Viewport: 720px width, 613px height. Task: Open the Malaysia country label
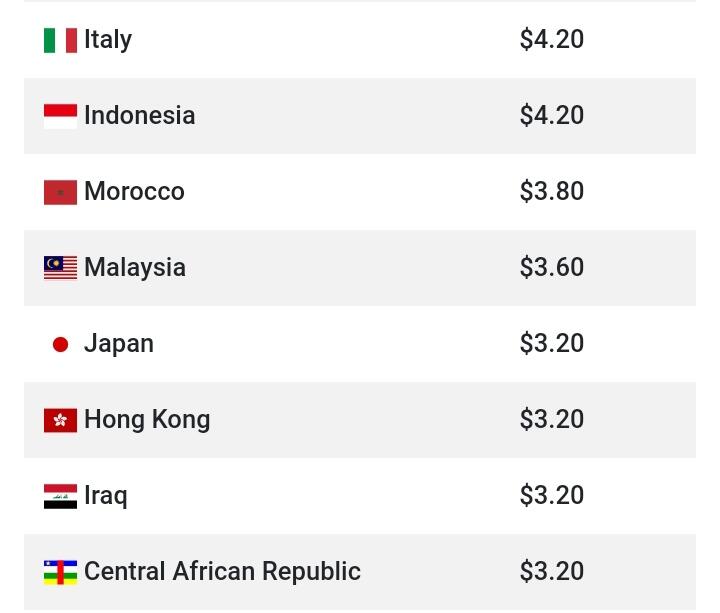coord(135,267)
